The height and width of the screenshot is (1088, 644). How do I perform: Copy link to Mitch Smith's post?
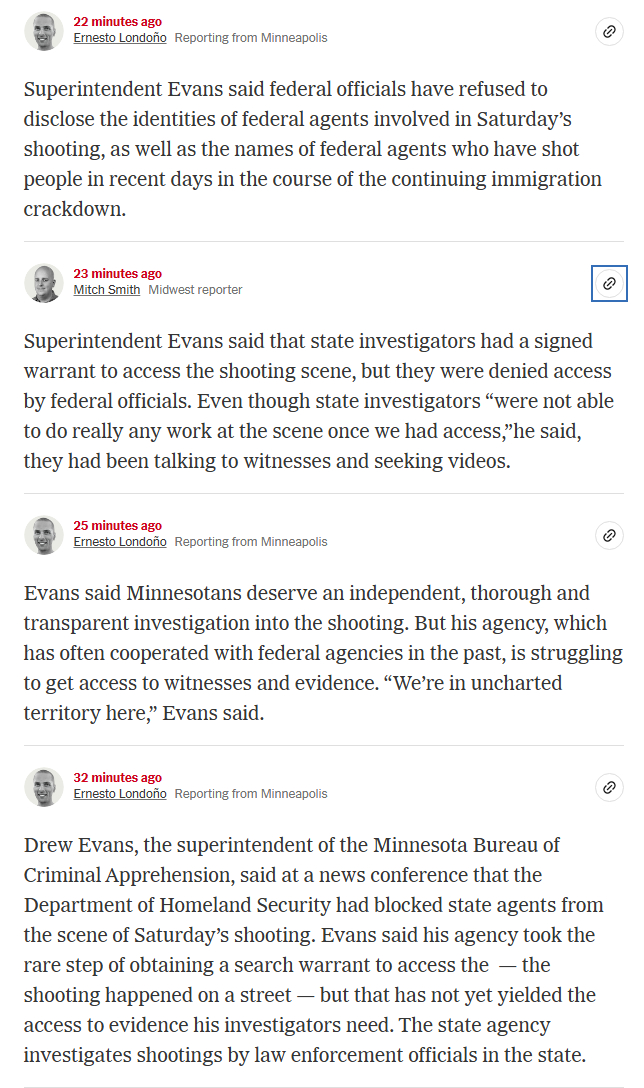click(609, 283)
